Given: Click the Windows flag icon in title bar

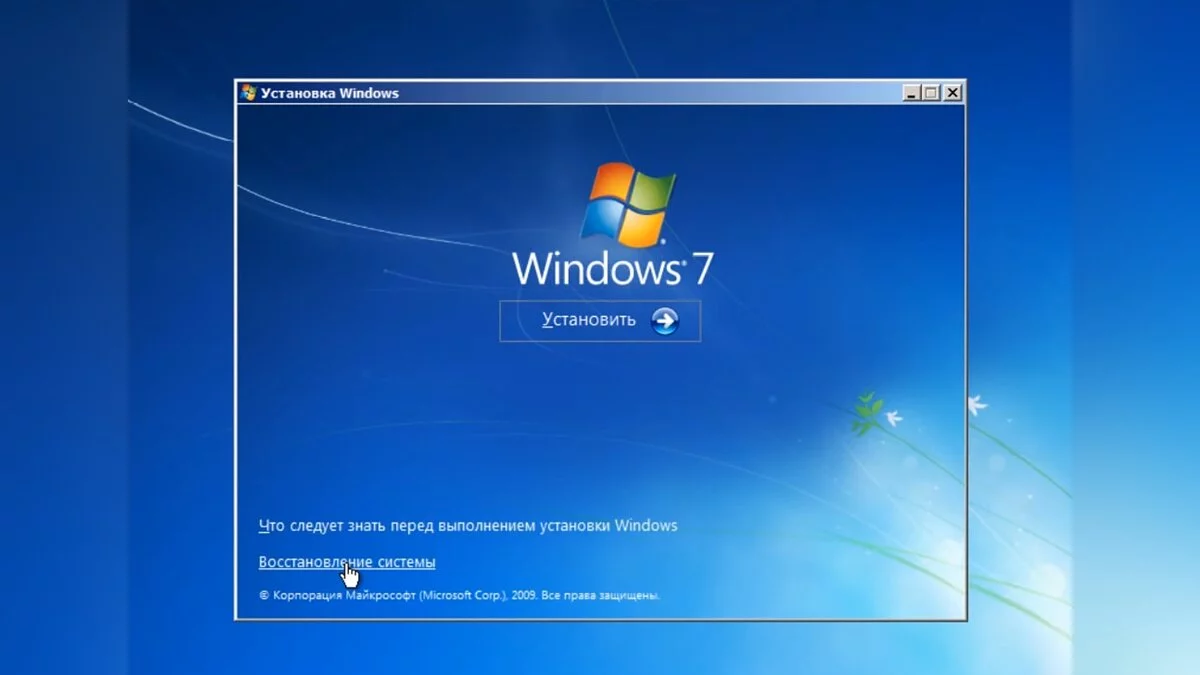Looking at the screenshot, I should tap(249, 93).
